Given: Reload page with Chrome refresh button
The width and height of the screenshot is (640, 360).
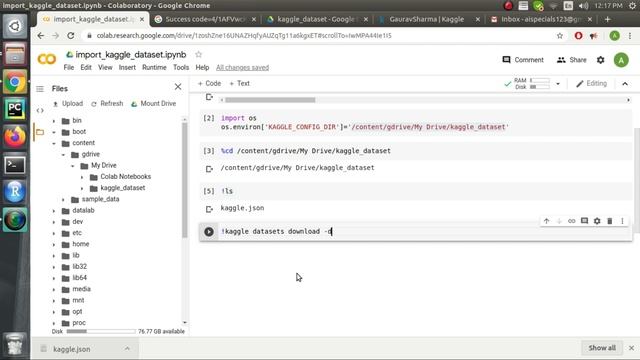Looking at the screenshot, I should click(71, 36).
